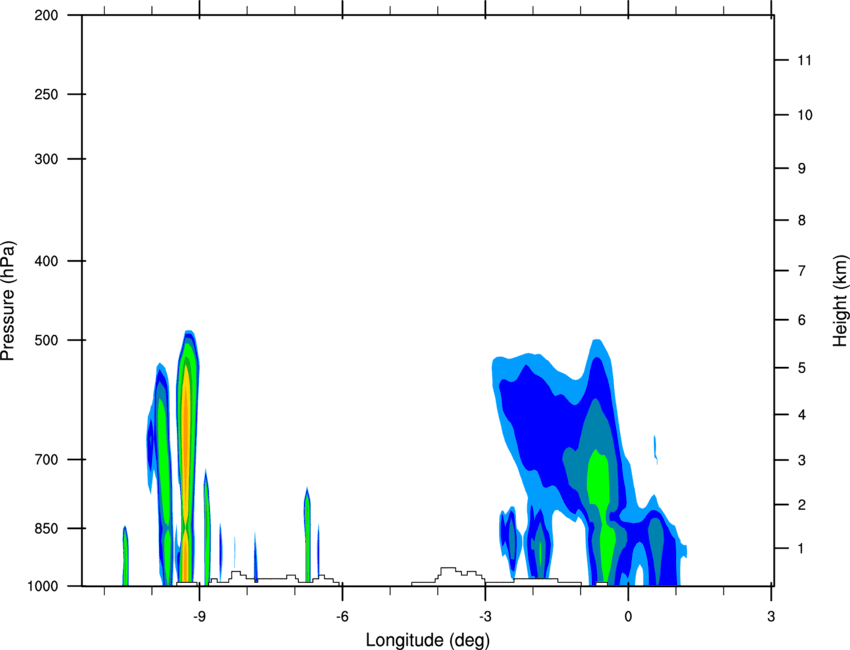
Task: Click the 1 km height tick label
Action: (x=801, y=549)
